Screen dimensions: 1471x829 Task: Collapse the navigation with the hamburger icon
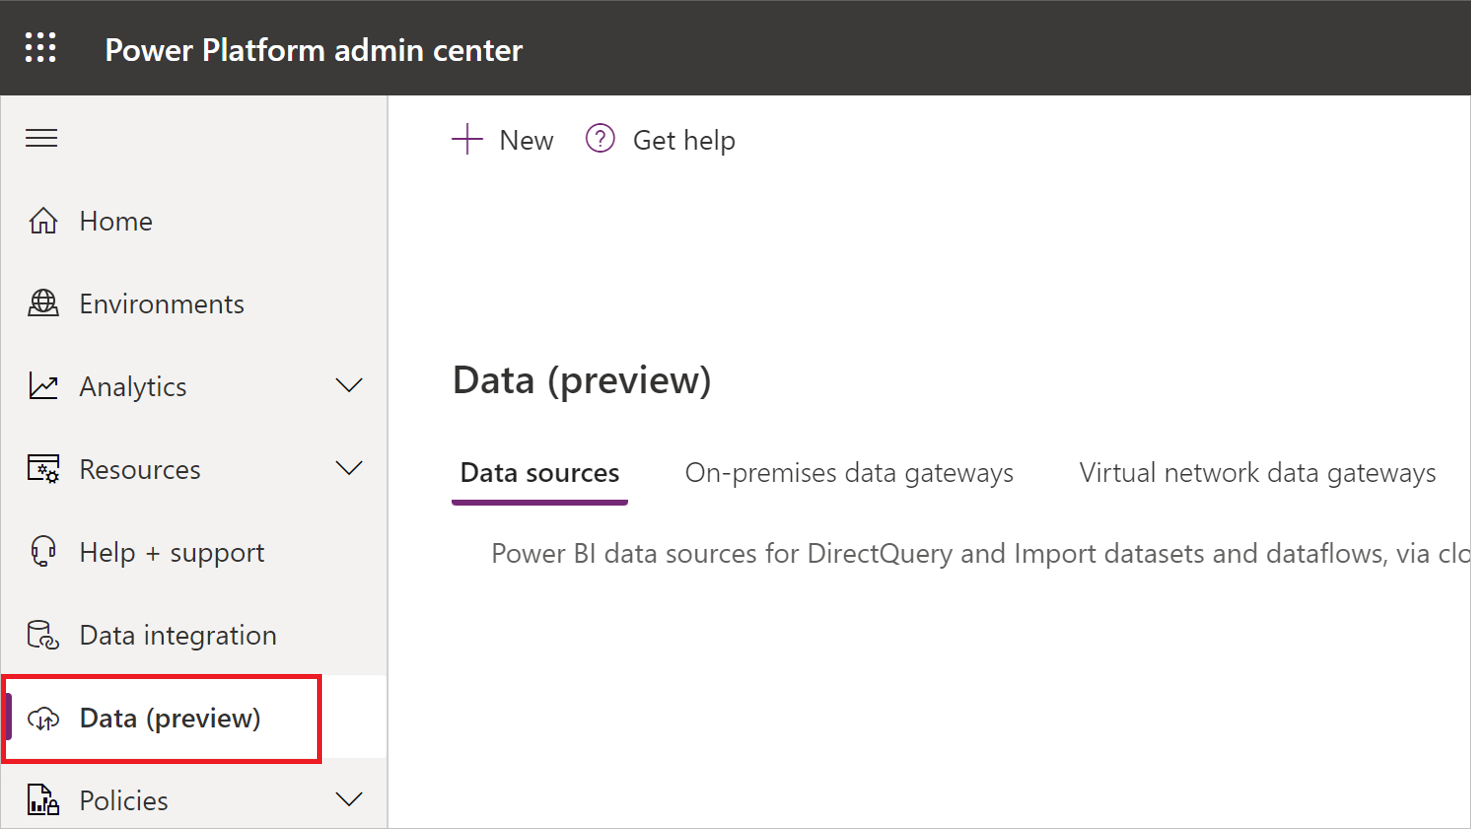[41, 138]
